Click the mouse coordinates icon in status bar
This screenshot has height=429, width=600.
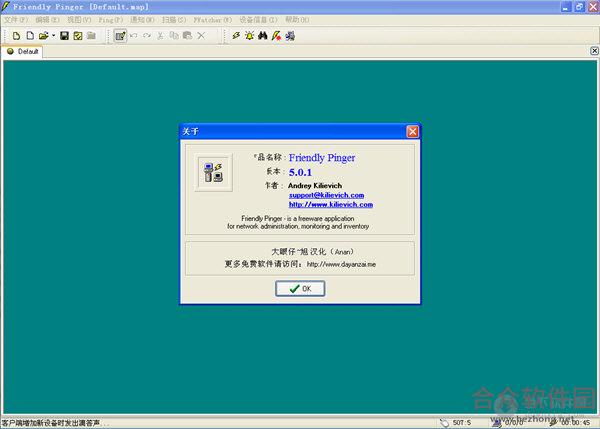(x=444, y=422)
